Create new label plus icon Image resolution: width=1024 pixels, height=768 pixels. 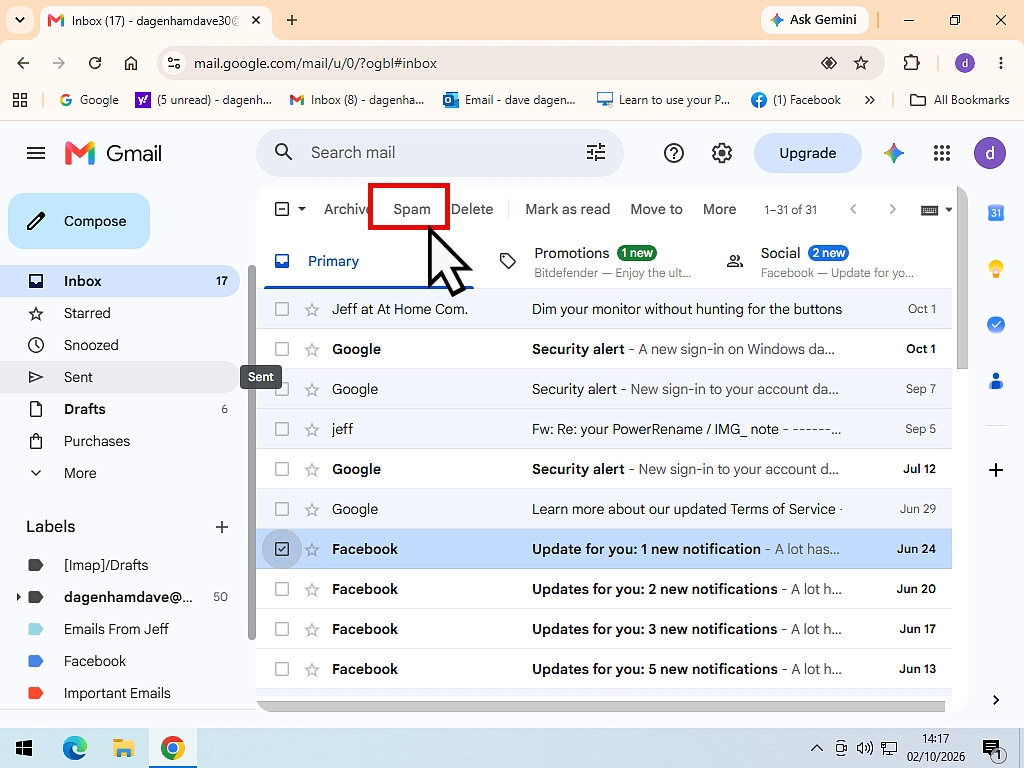222,527
